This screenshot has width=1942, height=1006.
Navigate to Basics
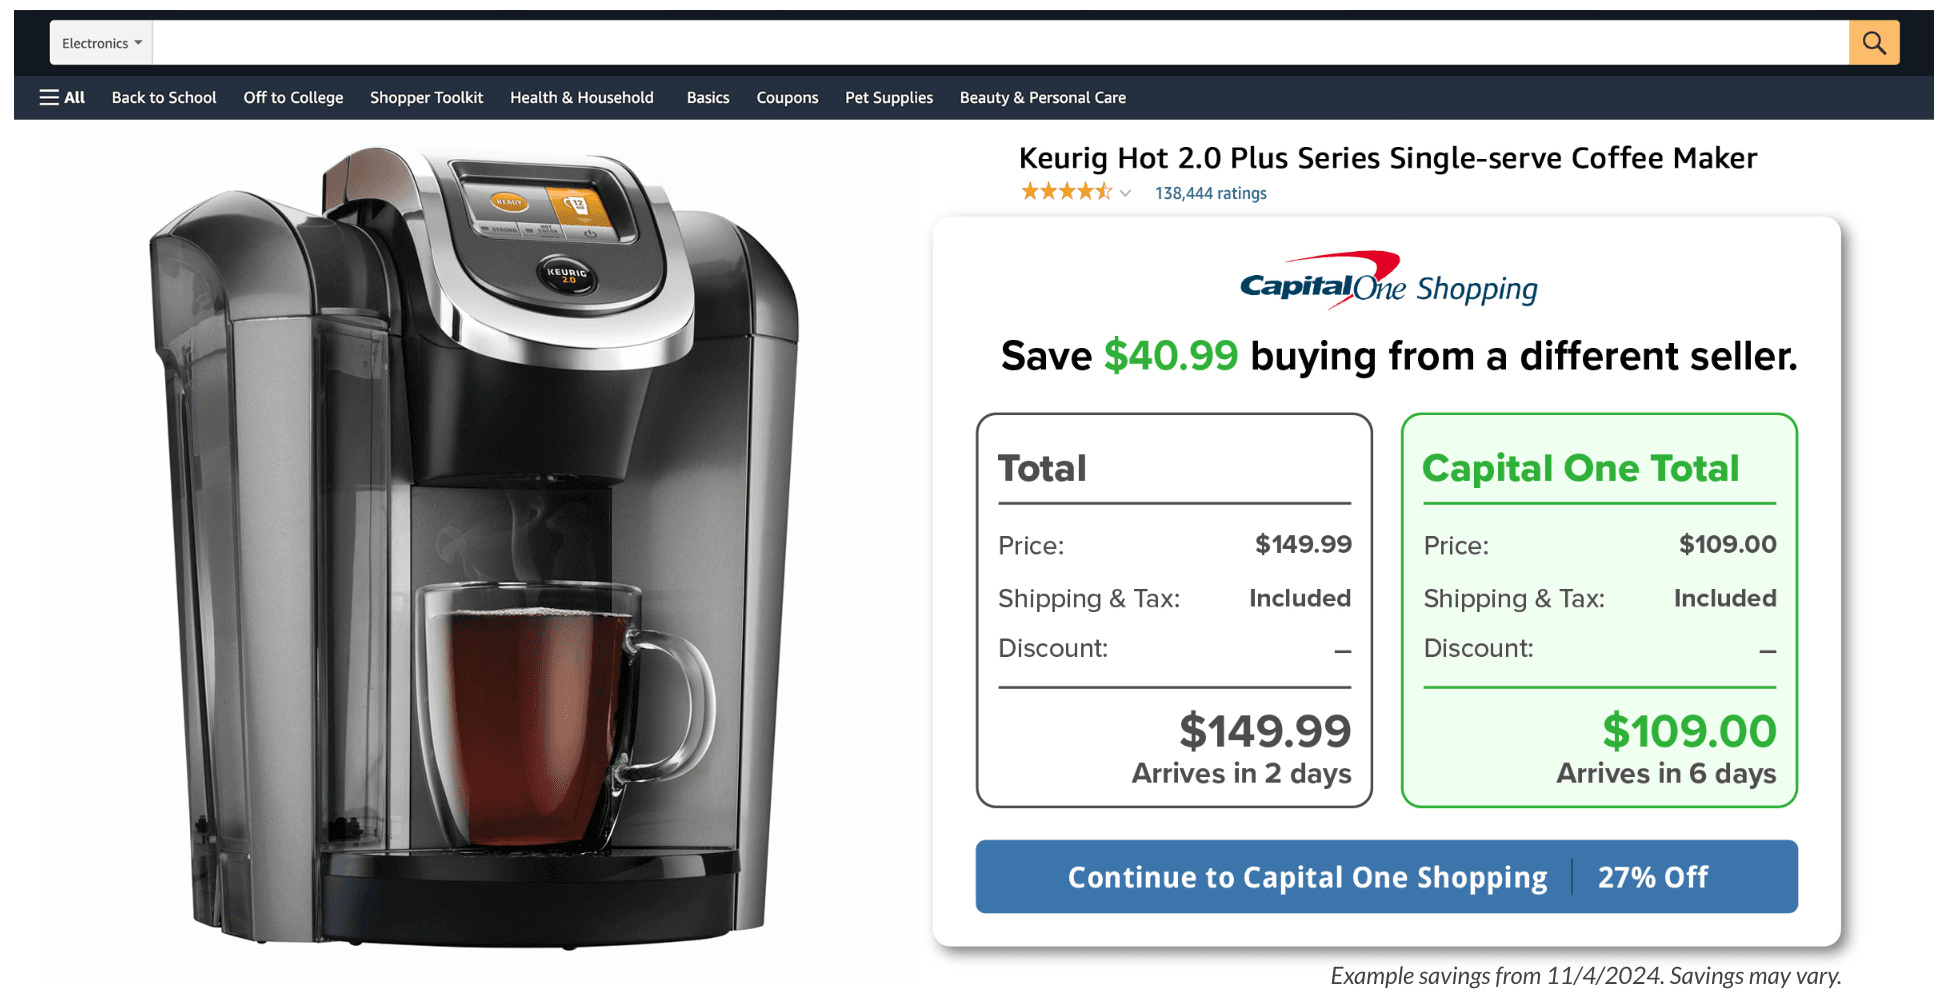[x=707, y=98]
